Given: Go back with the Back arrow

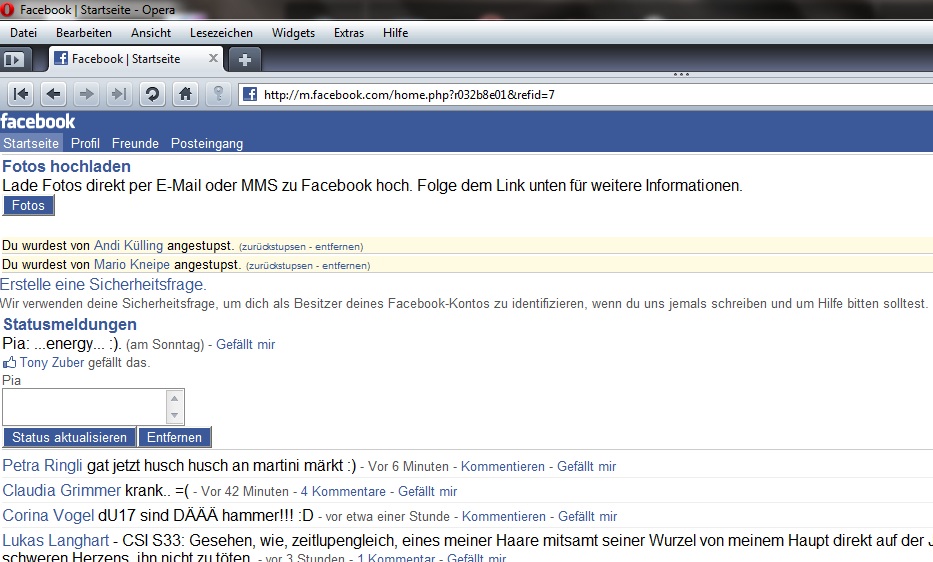Looking at the screenshot, I should point(54,94).
